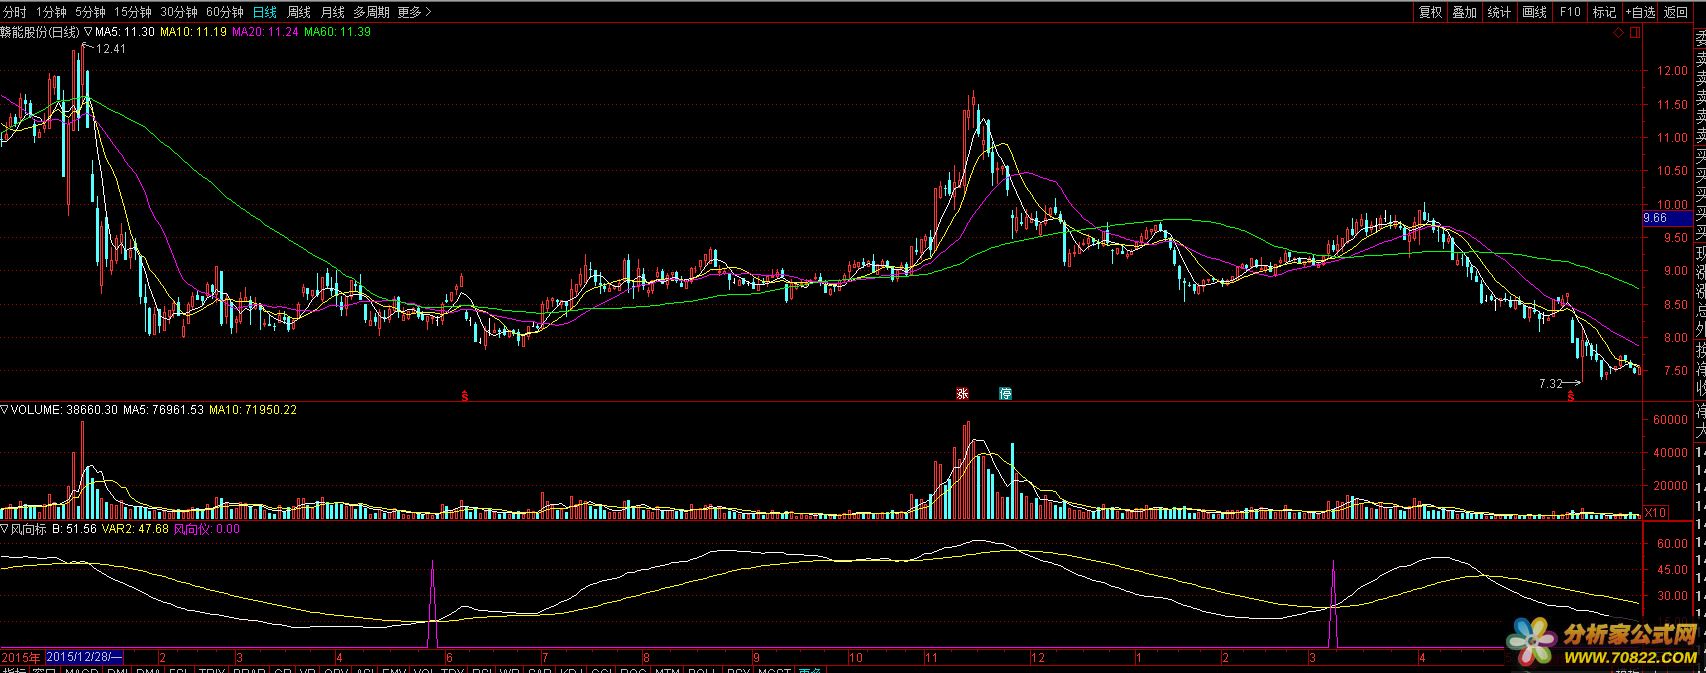Image resolution: width=1706 pixels, height=673 pixels.
Task: Switch to the 日线 daily chart tab
Action: click(264, 12)
